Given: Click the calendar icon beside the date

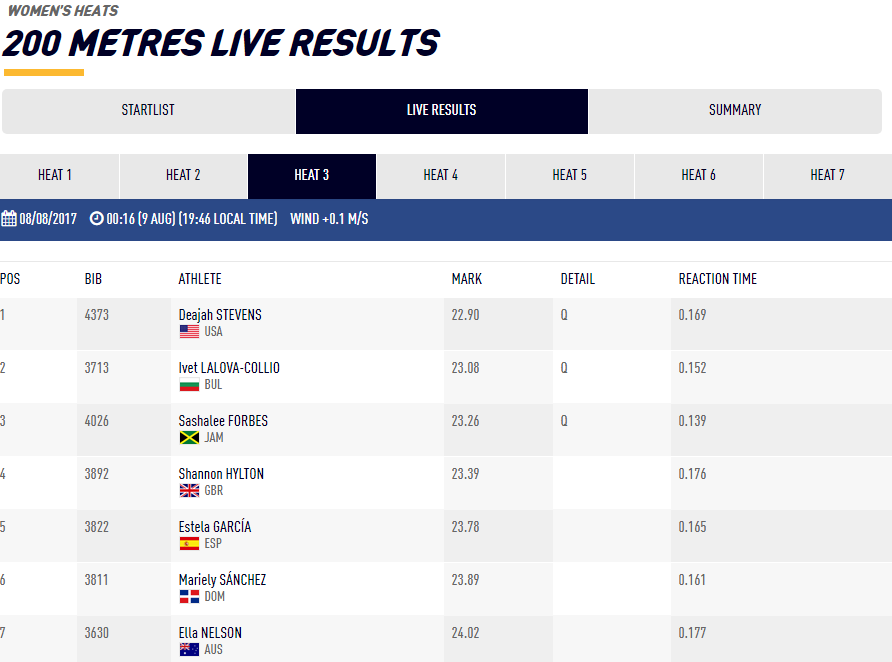Looking at the screenshot, I should coord(8,219).
